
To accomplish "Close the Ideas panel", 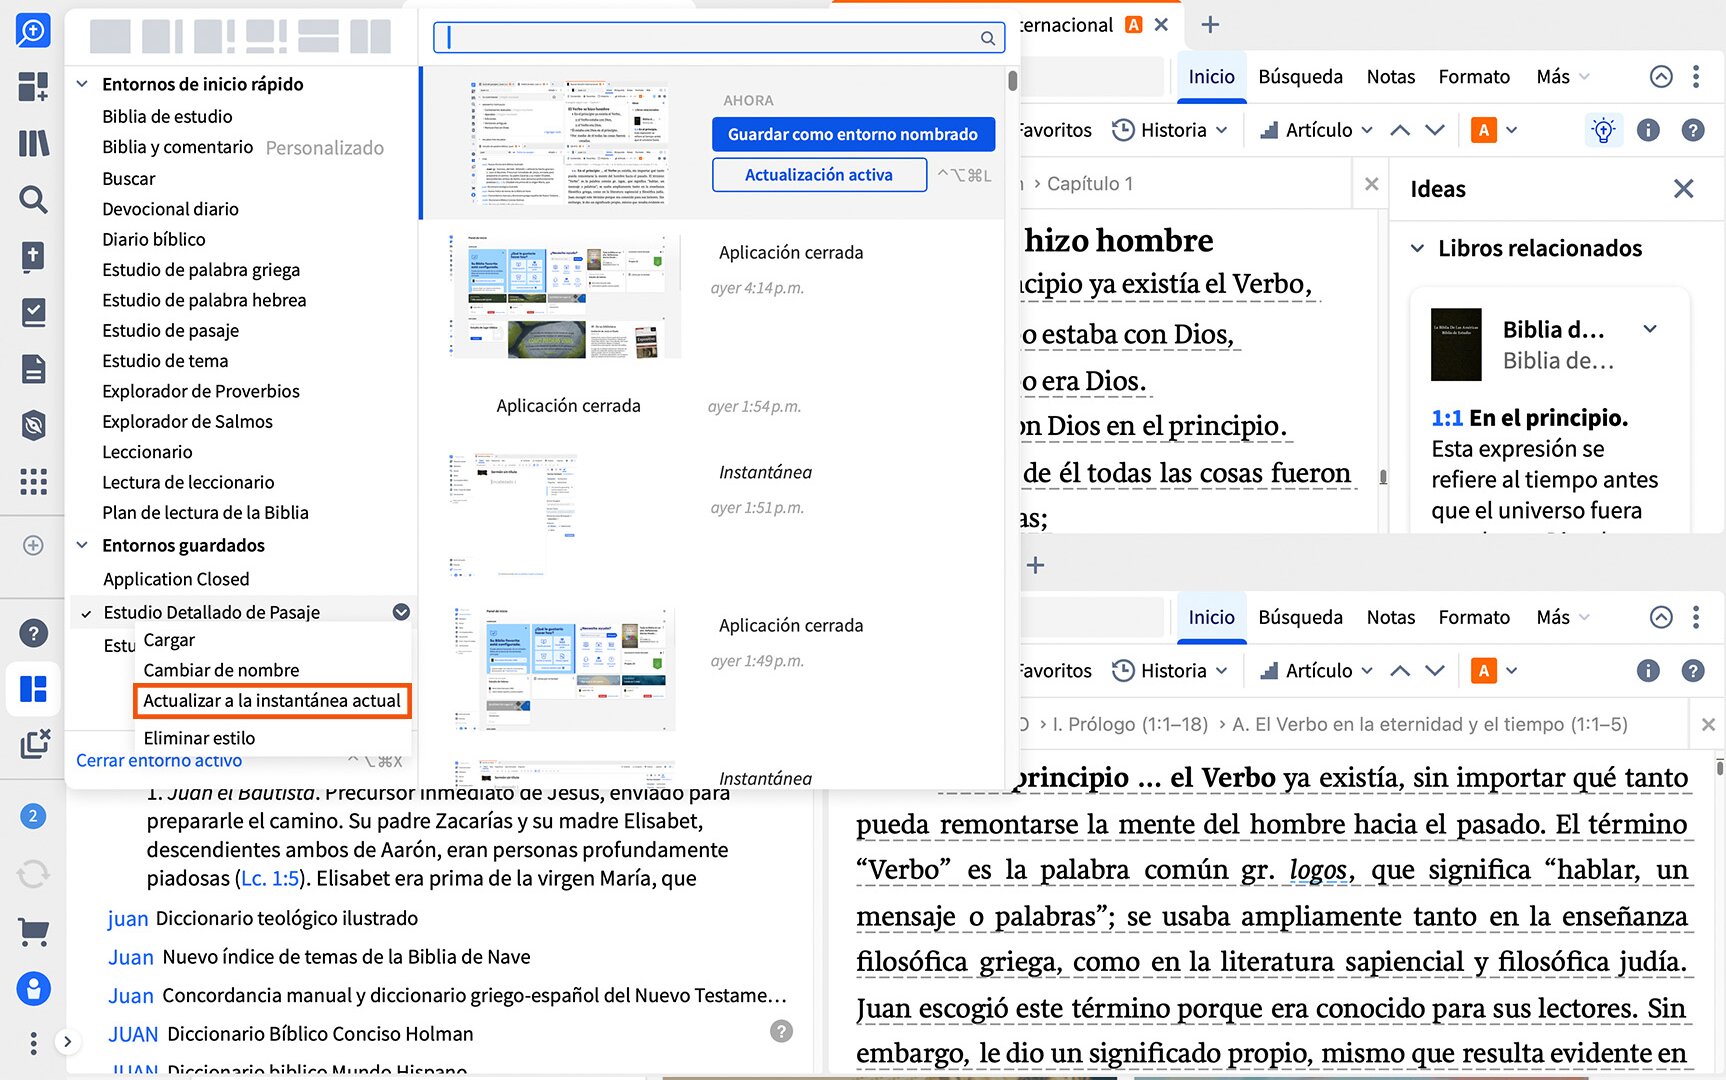I will pyautogui.click(x=1684, y=189).
